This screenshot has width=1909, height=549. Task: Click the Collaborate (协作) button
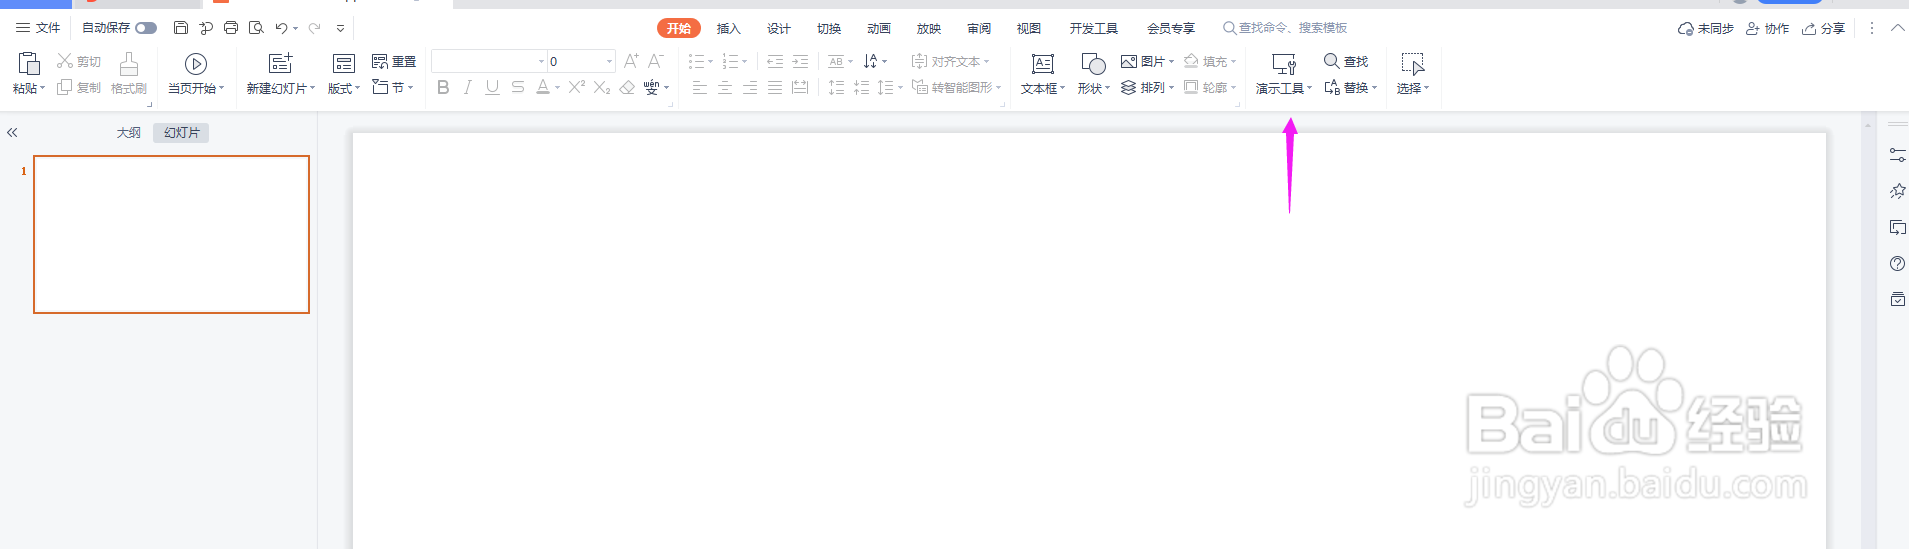(x=1768, y=28)
